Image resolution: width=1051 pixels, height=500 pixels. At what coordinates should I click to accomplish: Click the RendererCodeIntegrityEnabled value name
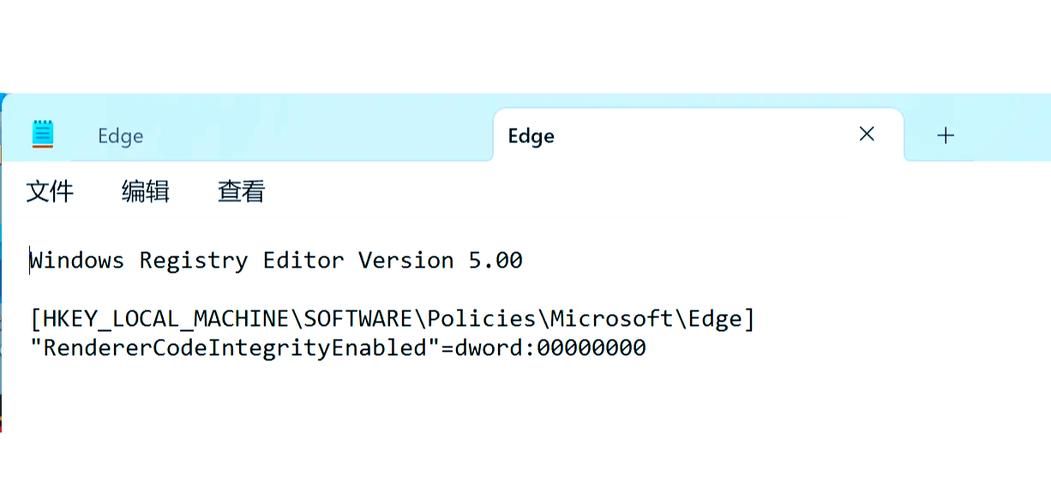(x=235, y=348)
